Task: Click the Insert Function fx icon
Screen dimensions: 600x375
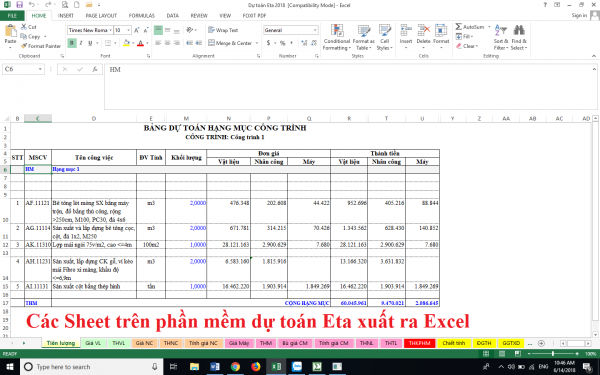Action: point(95,69)
